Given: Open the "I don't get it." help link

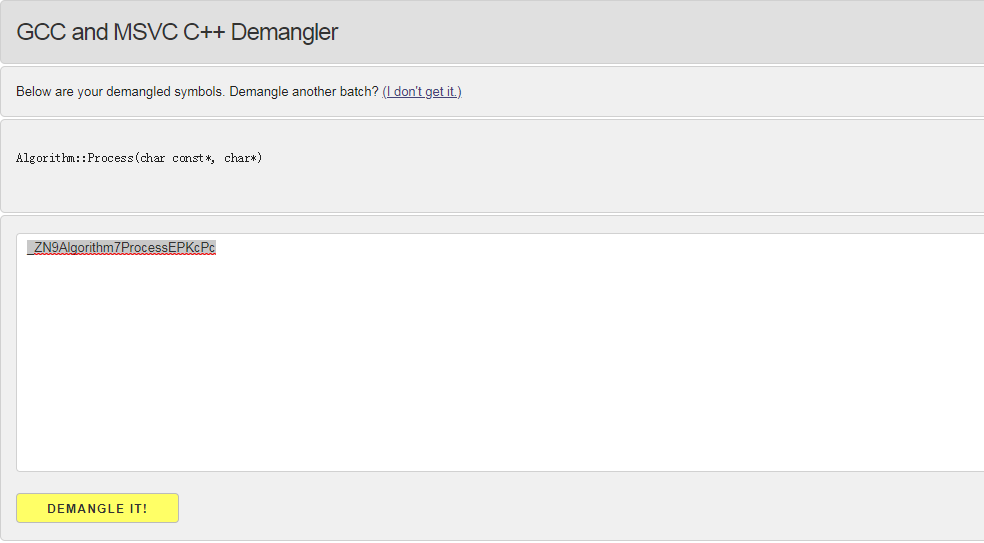Looking at the screenshot, I should (422, 92).
